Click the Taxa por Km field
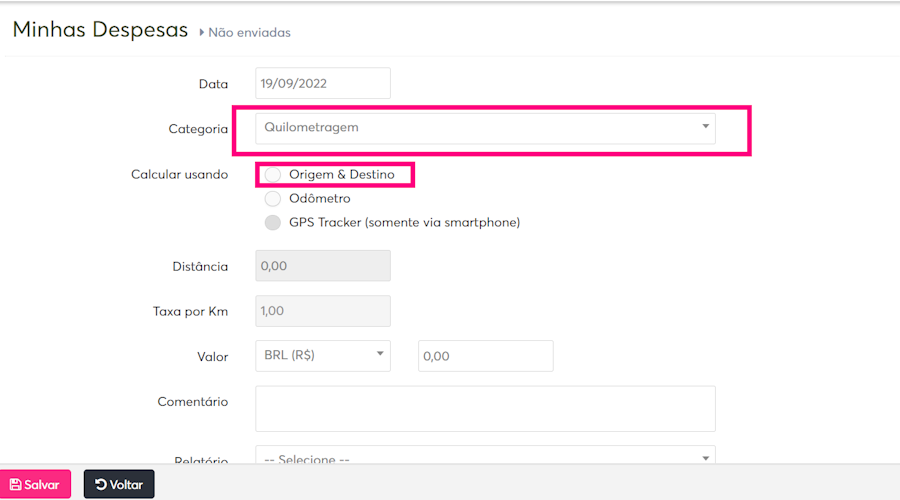This screenshot has width=900, height=500. 322,311
